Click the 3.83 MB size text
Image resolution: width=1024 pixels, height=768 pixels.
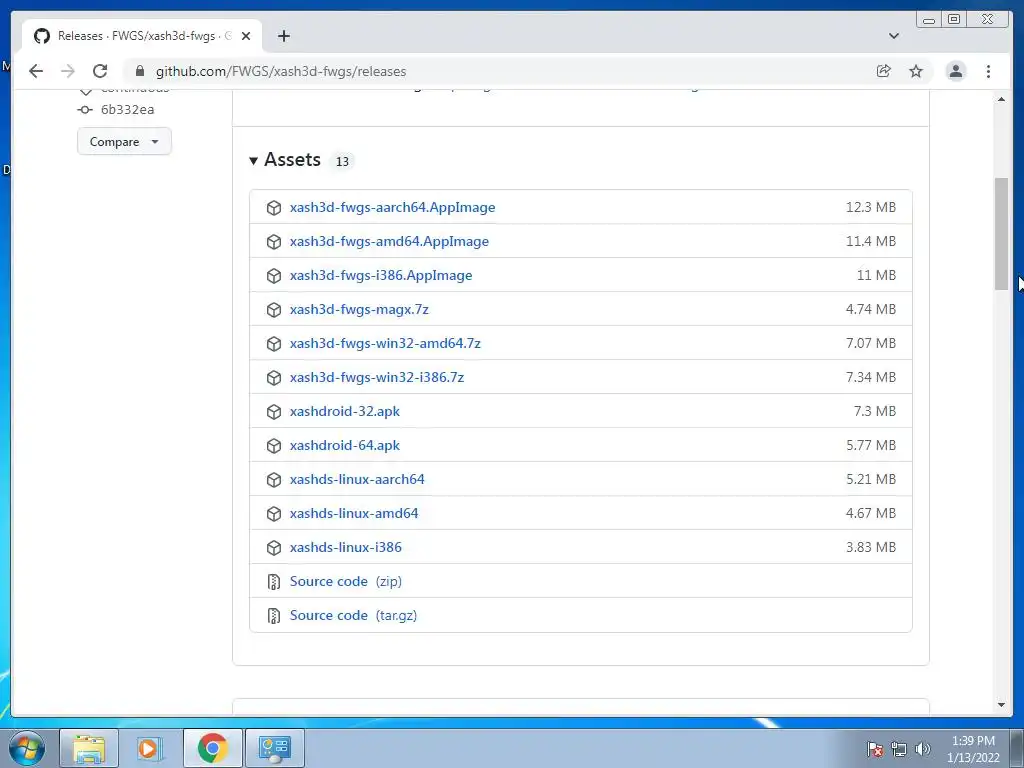click(x=871, y=547)
